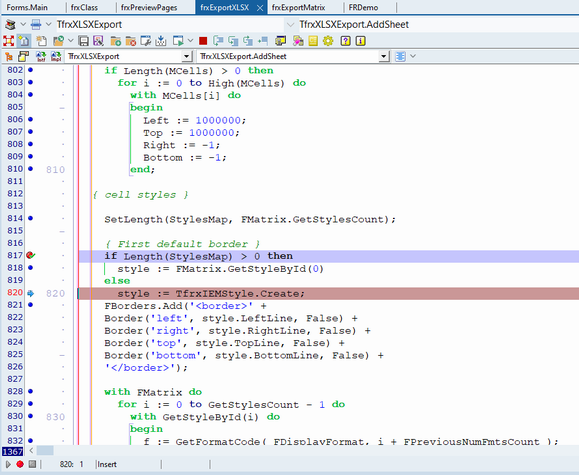
Task: Collapse the code fold marker at line 825
Action: [x=62, y=356]
